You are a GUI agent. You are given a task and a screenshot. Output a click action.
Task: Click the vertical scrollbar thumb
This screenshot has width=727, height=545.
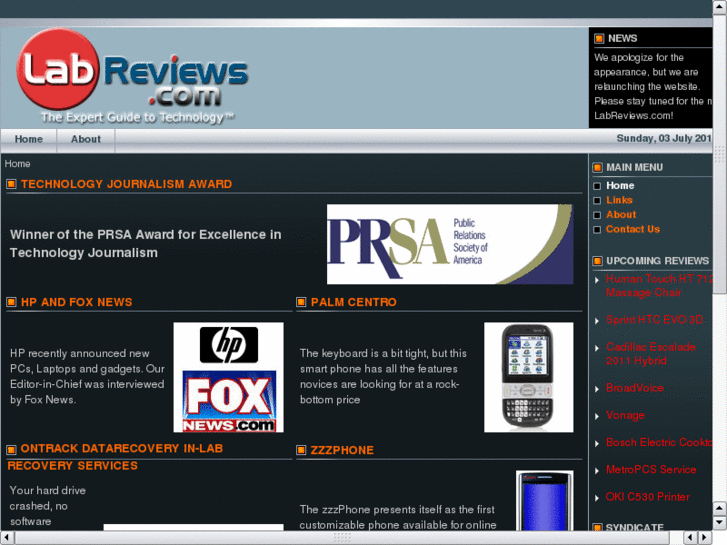[x=720, y=154]
